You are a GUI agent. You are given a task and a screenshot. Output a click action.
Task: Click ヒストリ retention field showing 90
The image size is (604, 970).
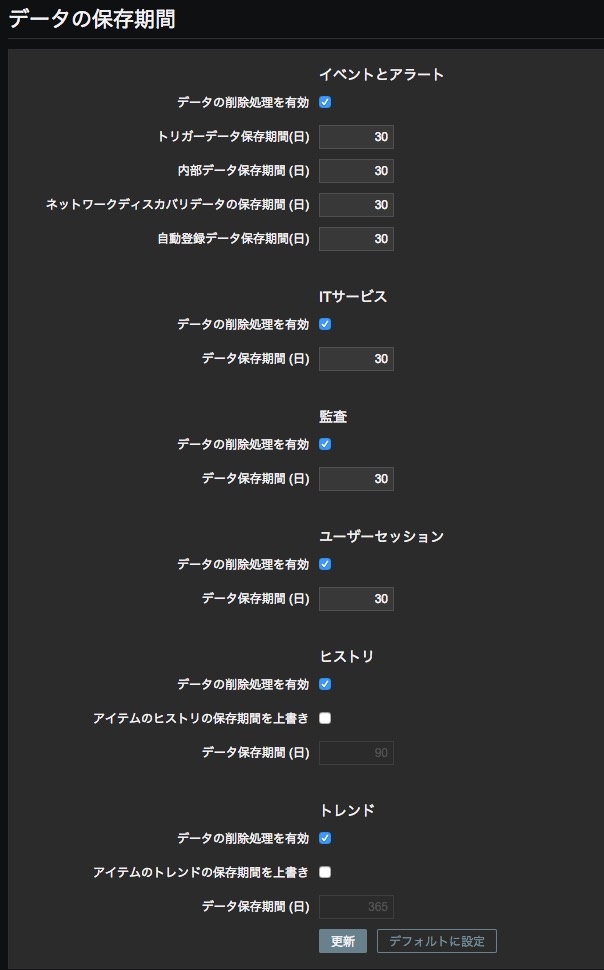(x=356, y=753)
